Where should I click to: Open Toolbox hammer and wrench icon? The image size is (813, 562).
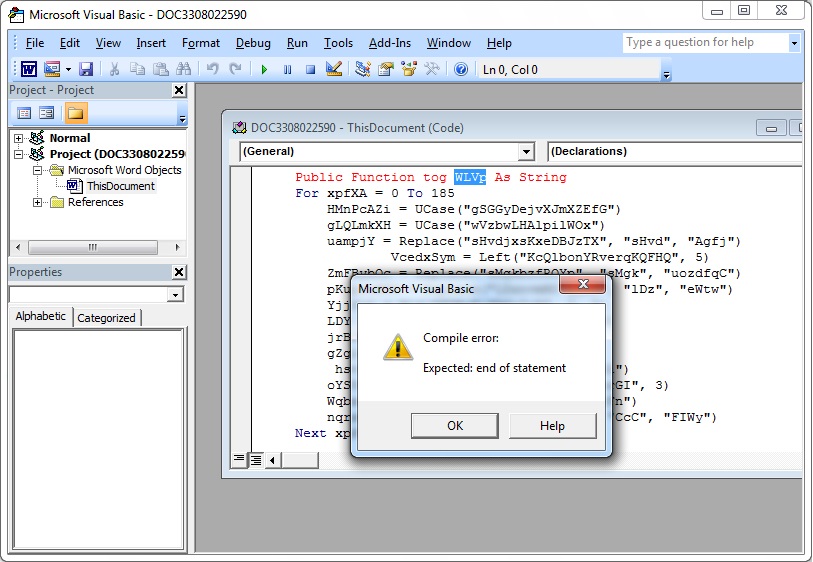431,69
